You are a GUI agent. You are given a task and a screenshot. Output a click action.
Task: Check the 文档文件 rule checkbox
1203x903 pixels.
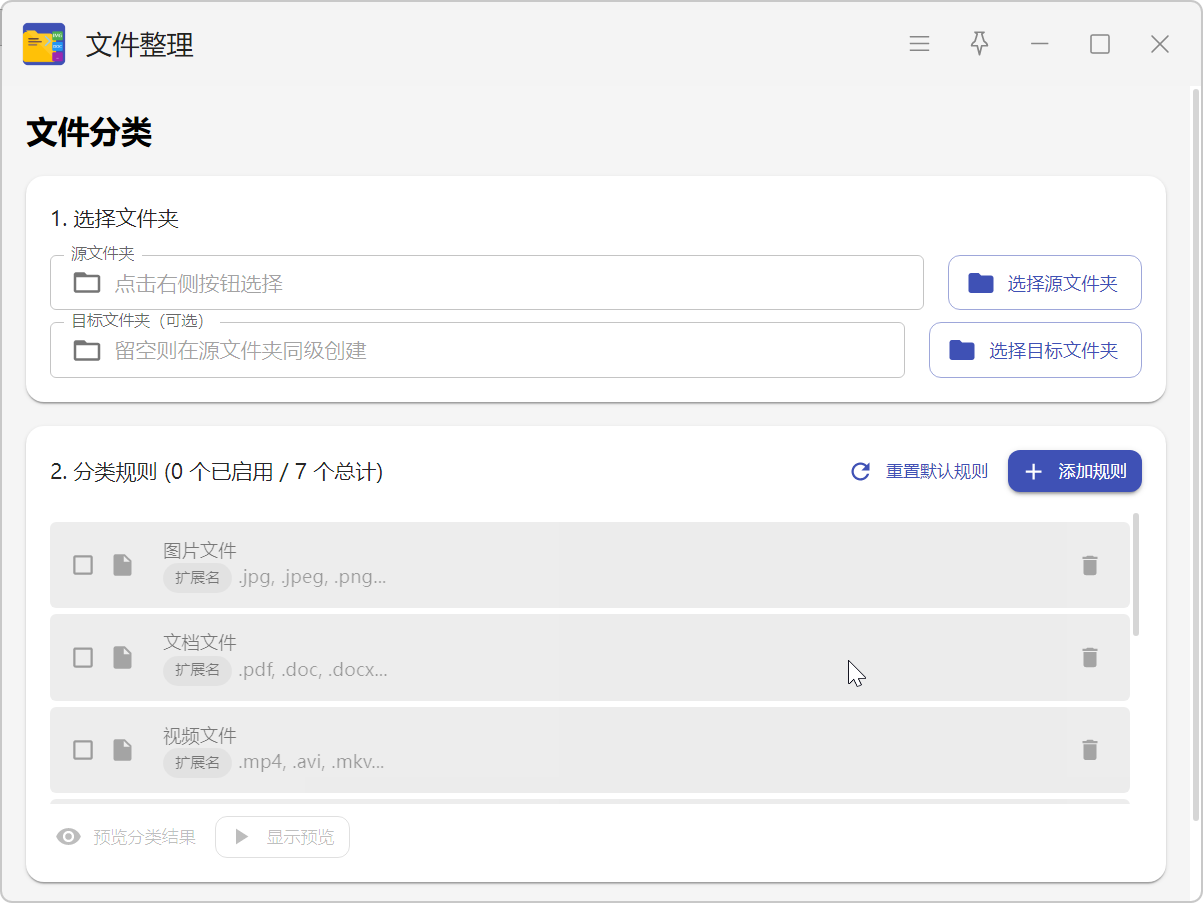point(83,657)
